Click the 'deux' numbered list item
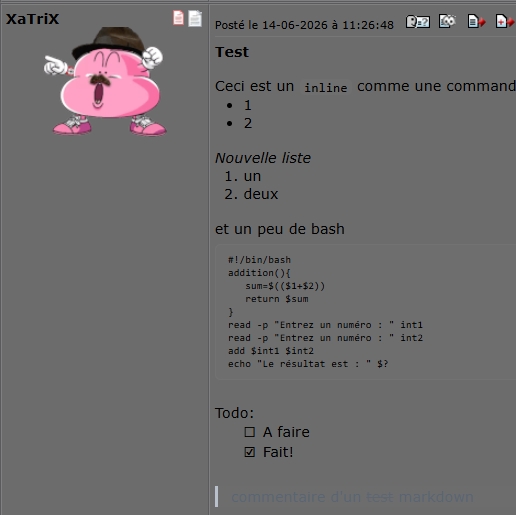The image size is (516, 515). pyautogui.click(x=261, y=194)
